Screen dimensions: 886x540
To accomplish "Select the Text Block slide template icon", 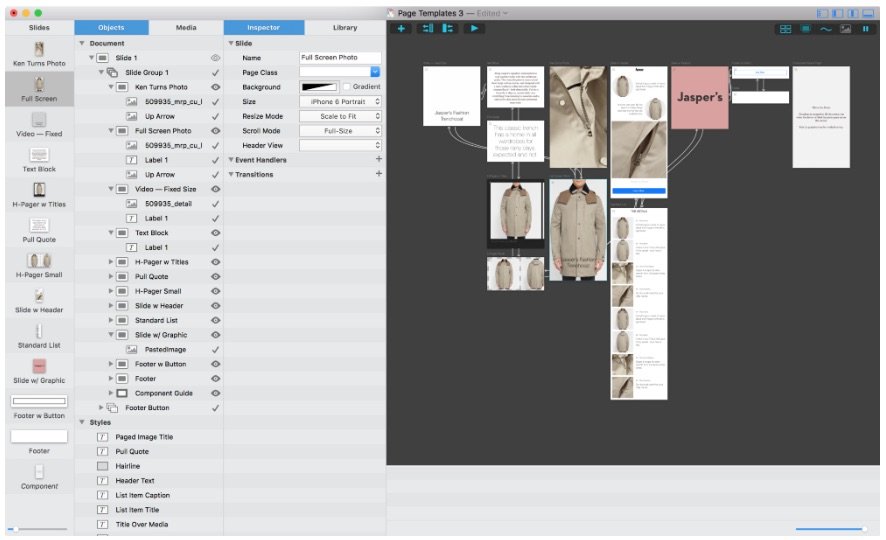I will (x=39, y=155).
